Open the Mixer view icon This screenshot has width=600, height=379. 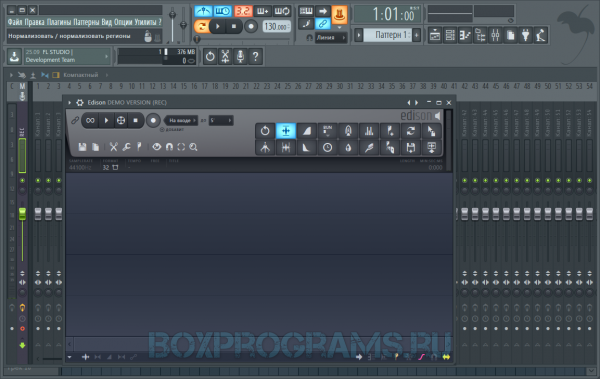coord(495,36)
